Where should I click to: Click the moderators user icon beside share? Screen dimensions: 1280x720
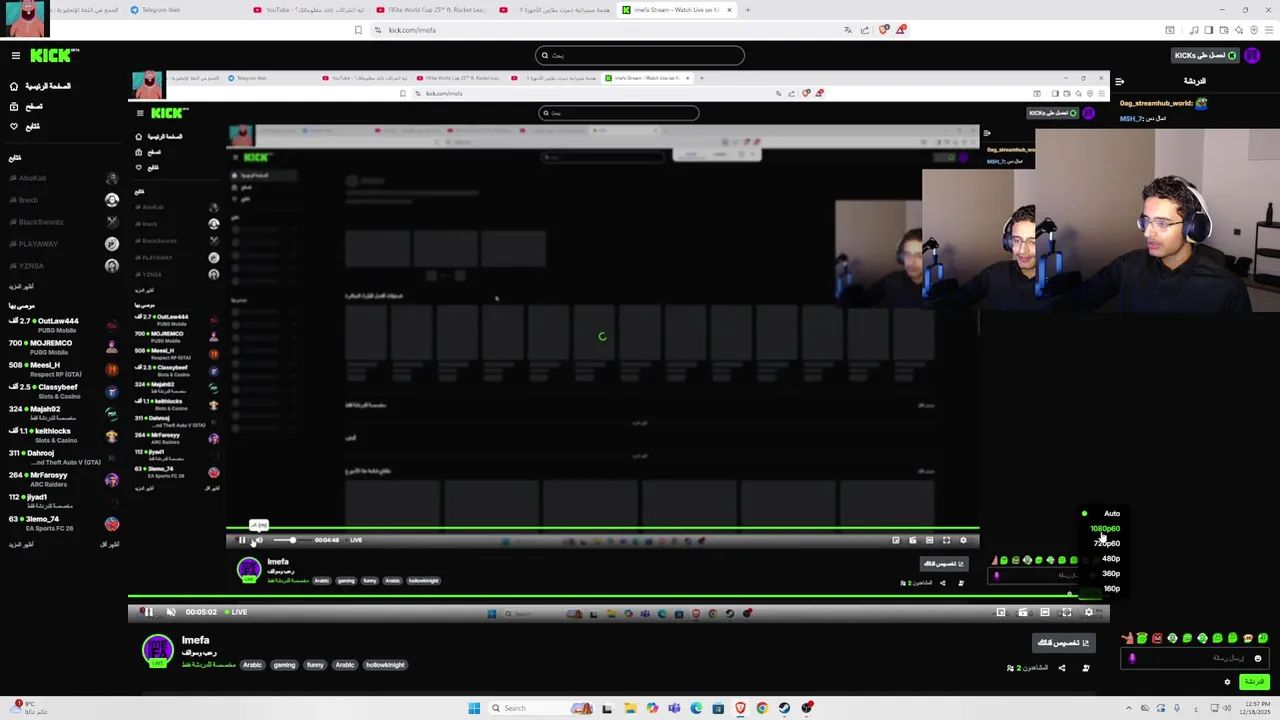point(1086,668)
